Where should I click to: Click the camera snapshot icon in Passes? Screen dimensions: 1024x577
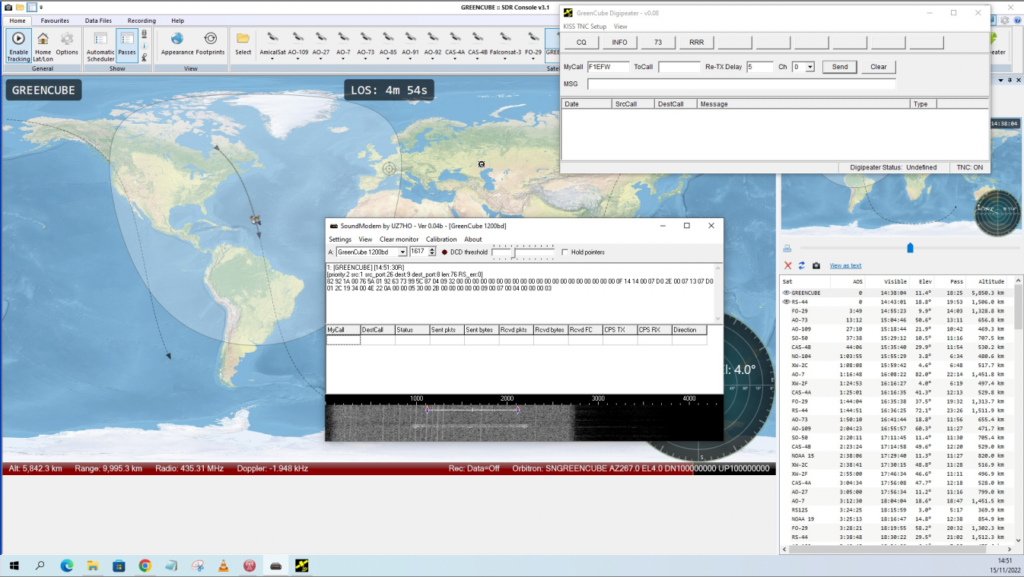click(816, 266)
